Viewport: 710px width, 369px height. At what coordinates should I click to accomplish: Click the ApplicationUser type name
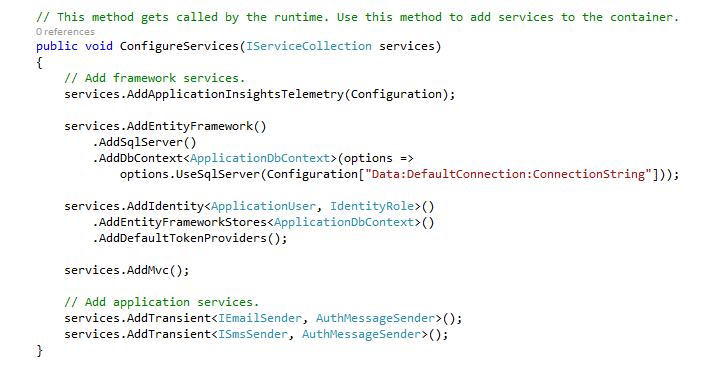[x=263, y=206]
